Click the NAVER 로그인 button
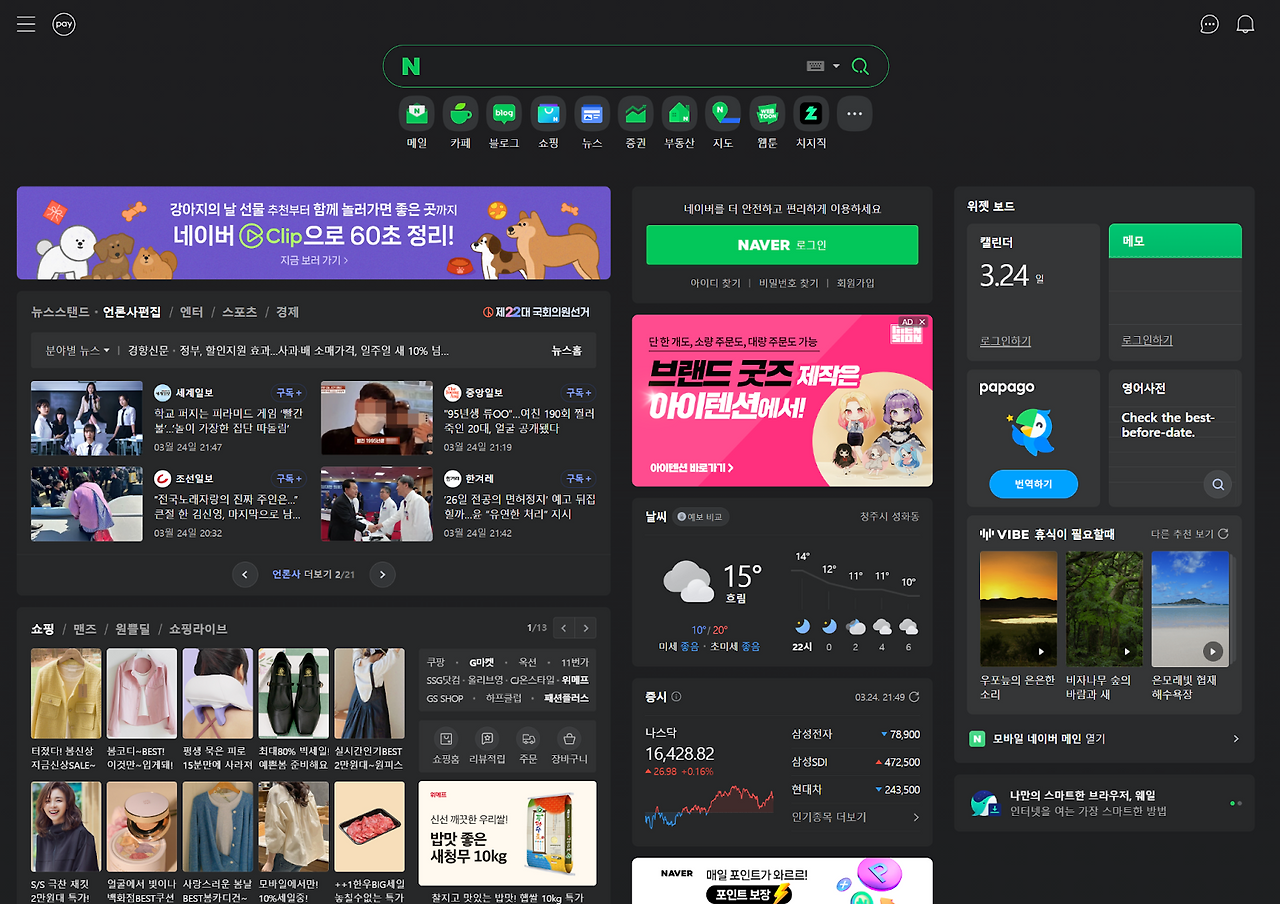Image resolution: width=1280 pixels, height=904 pixels. point(782,245)
